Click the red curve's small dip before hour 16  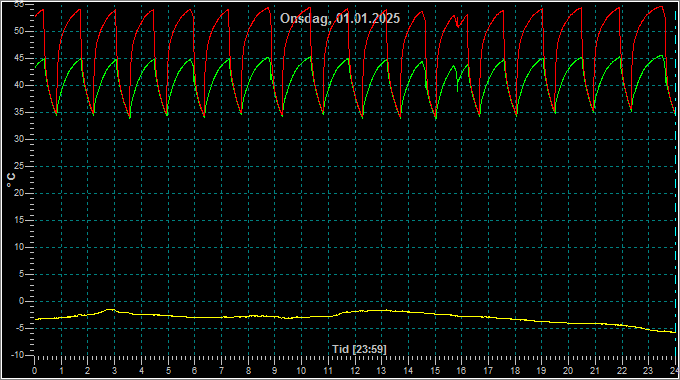(x=458, y=25)
